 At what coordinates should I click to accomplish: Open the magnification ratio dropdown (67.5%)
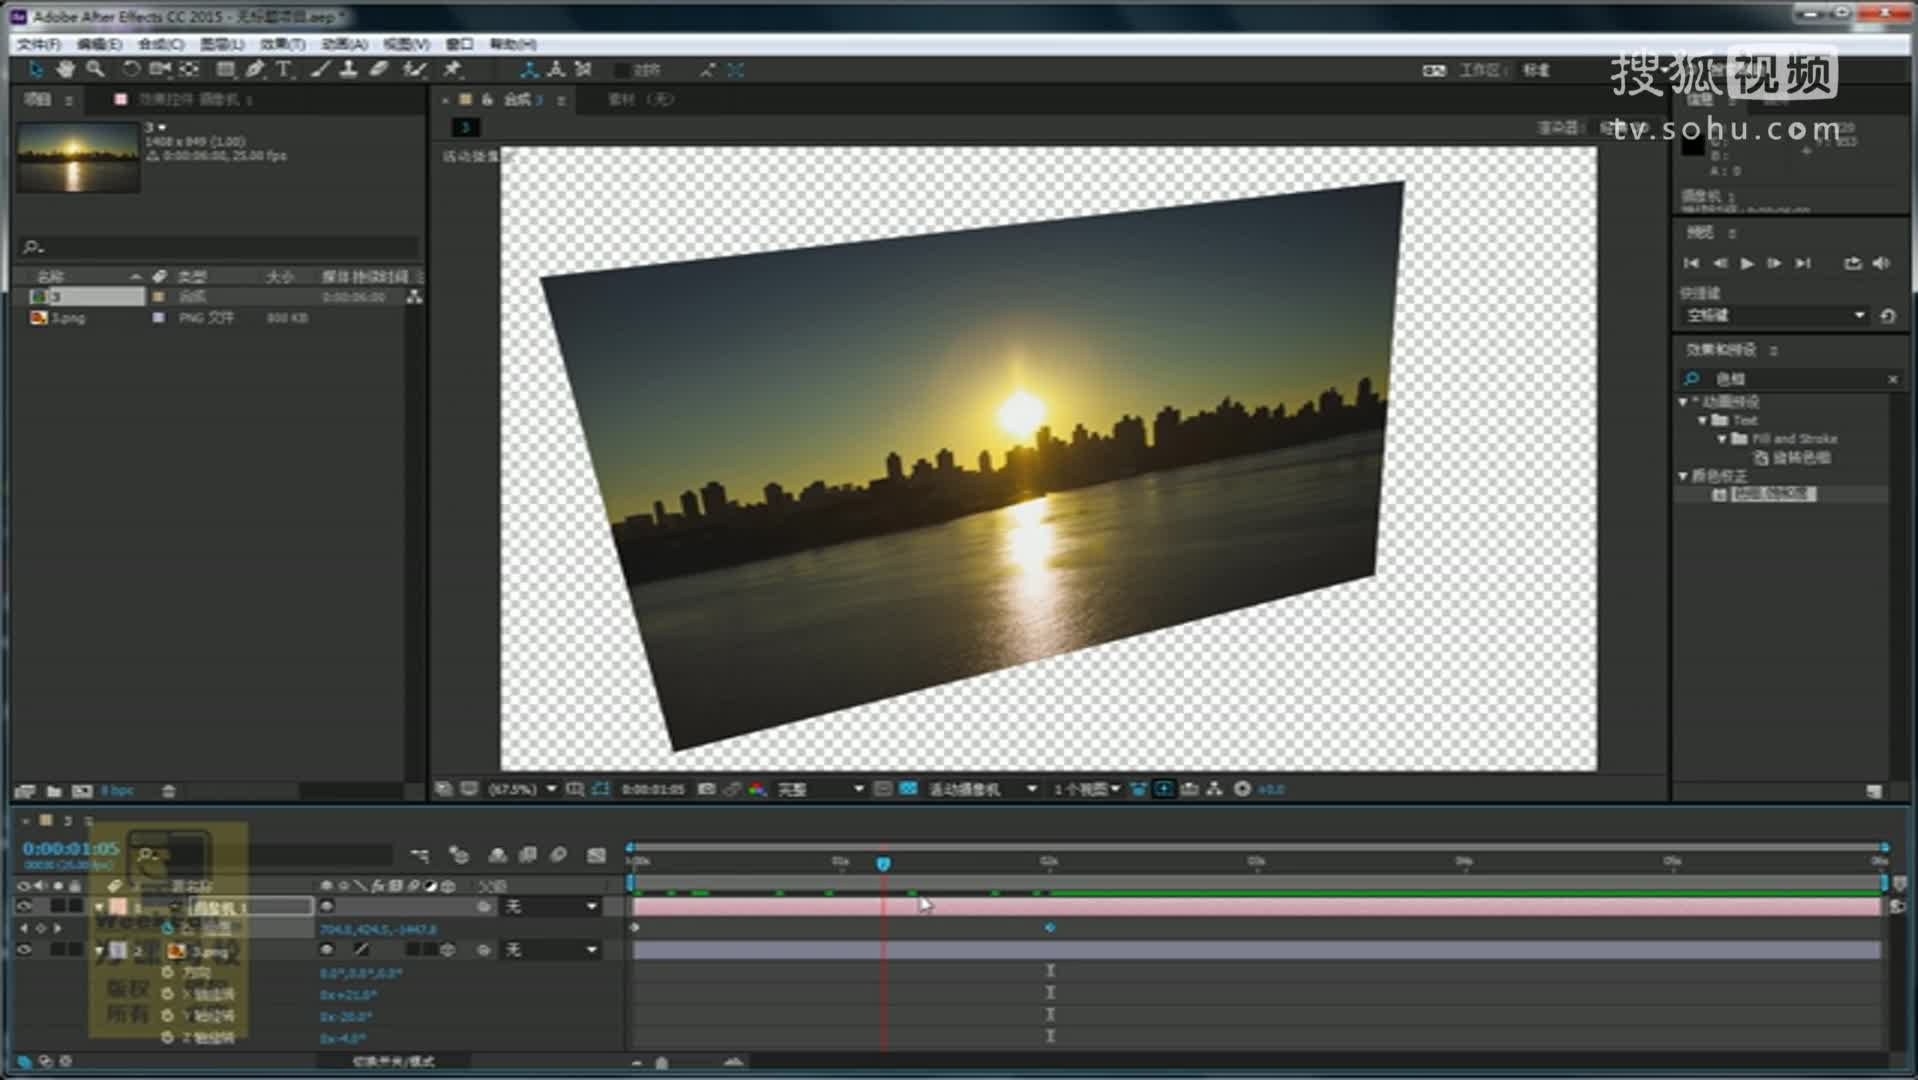click(522, 789)
